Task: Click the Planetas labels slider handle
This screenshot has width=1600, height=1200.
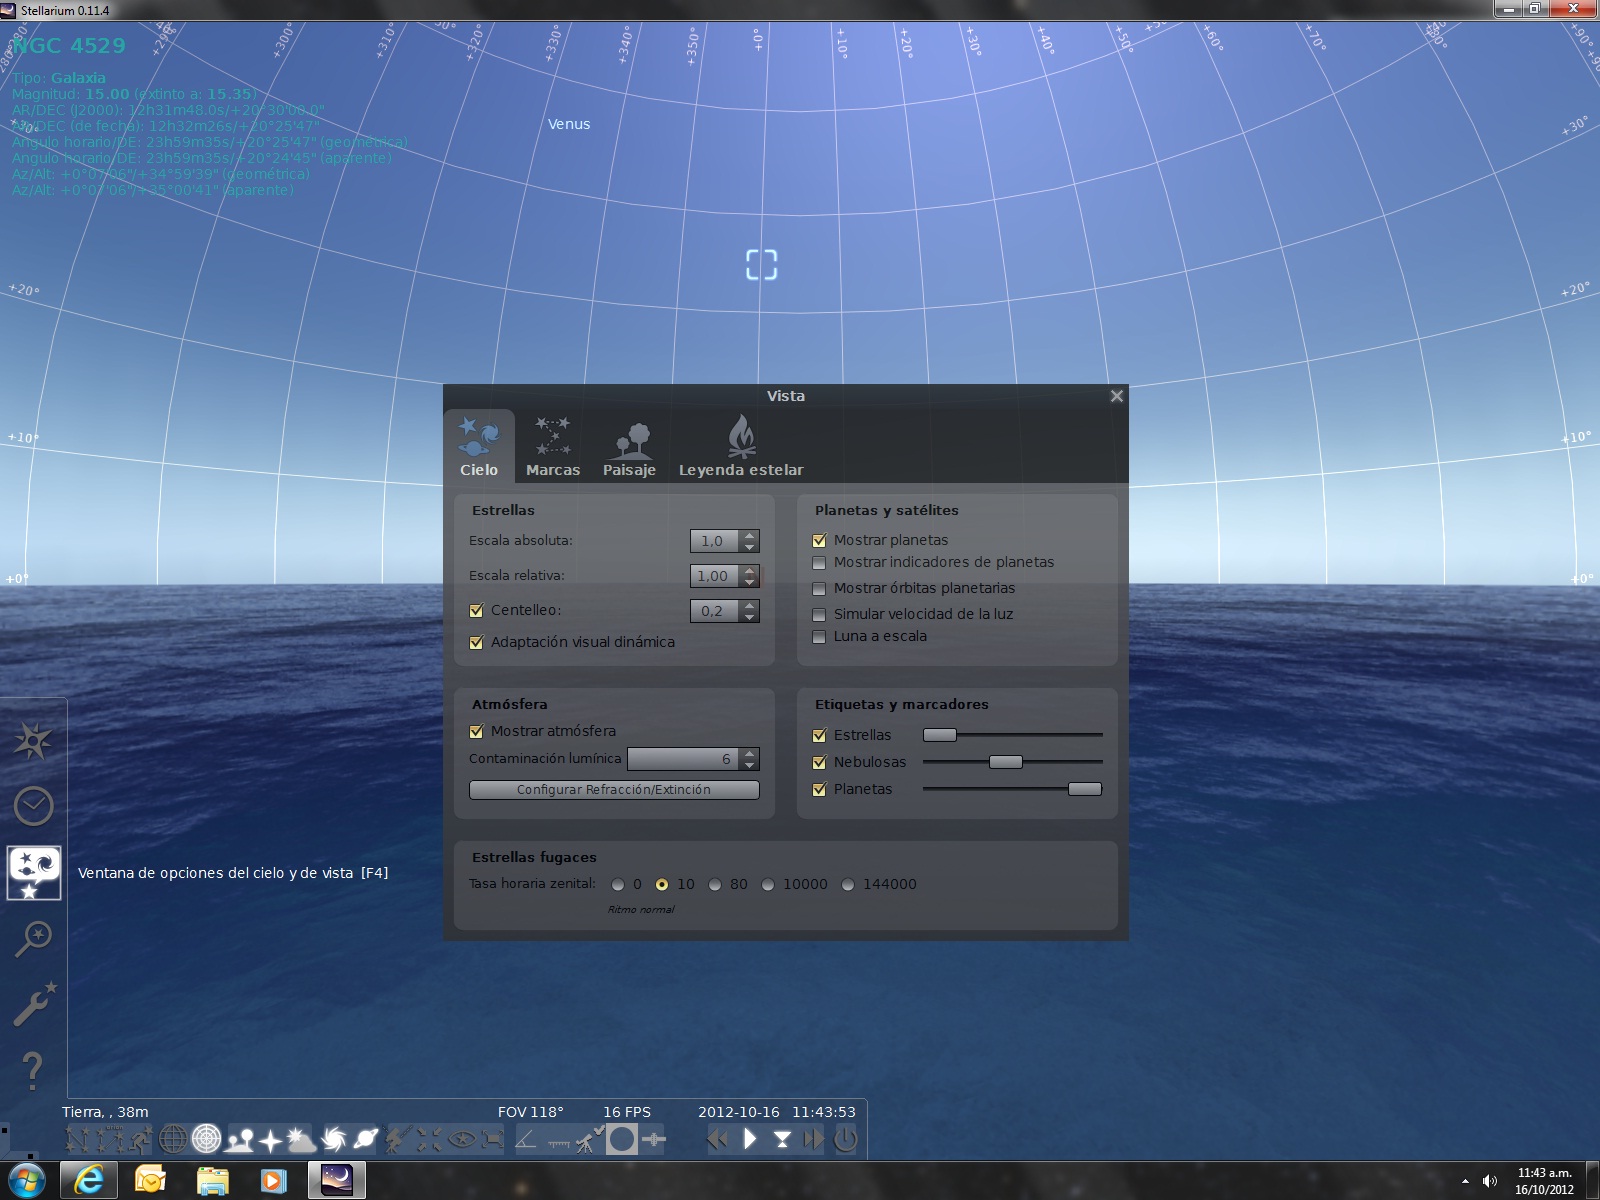Action: coord(1085,789)
